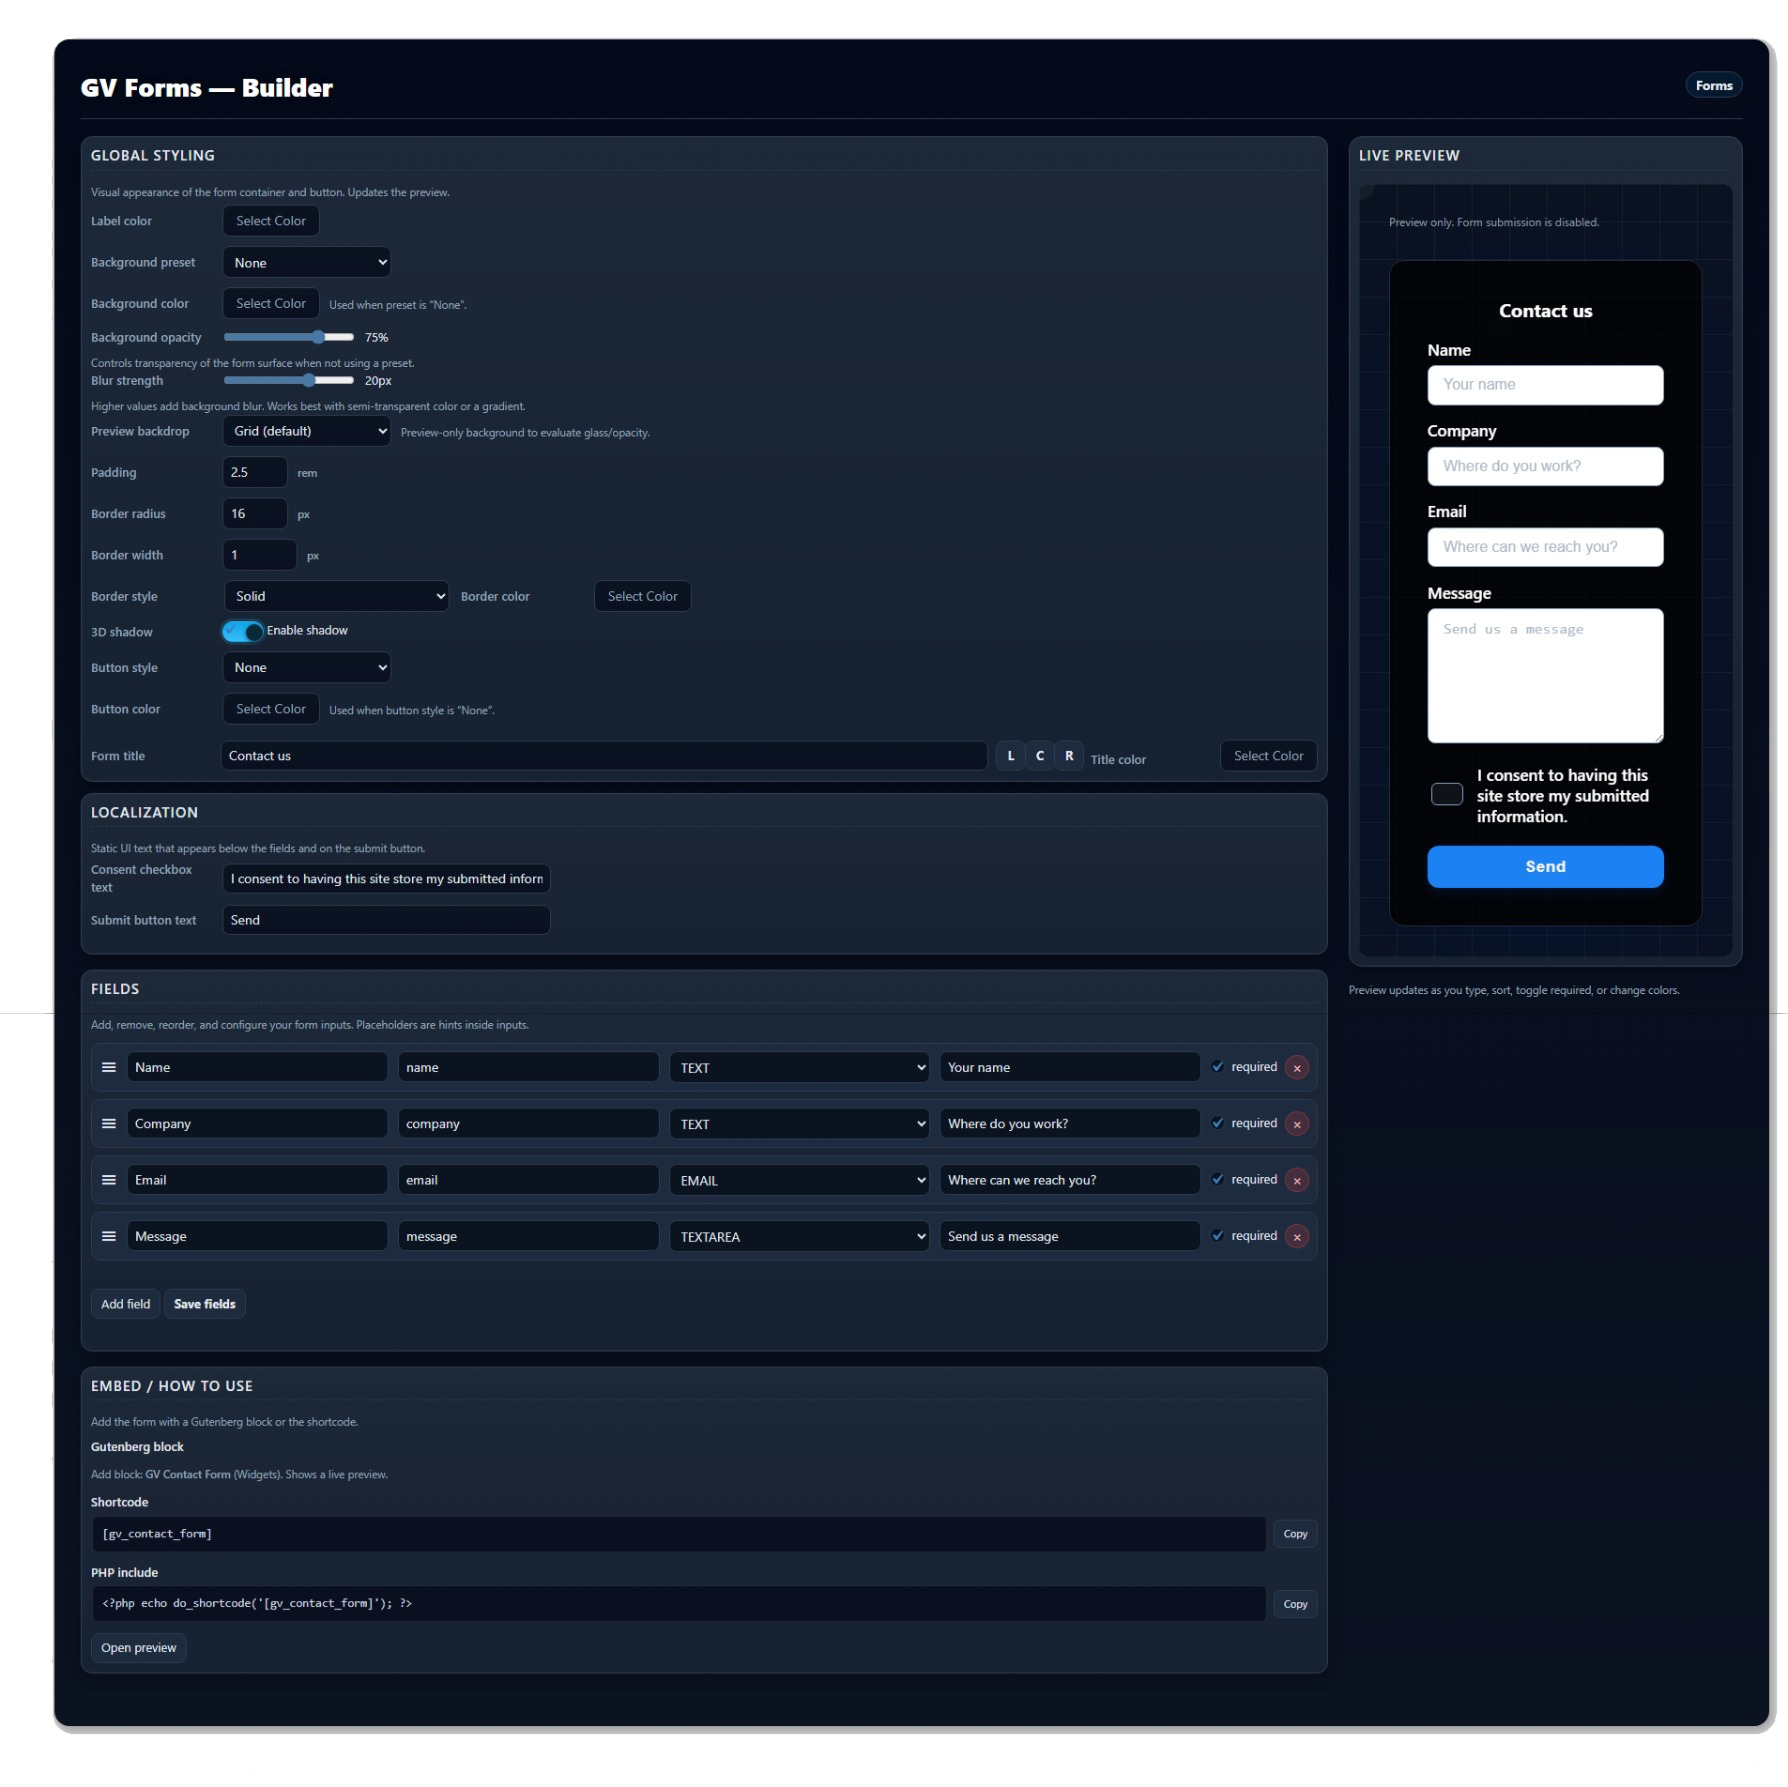1788x1787 pixels.
Task: Remove the Company field with the red X
Action: click(1297, 1124)
